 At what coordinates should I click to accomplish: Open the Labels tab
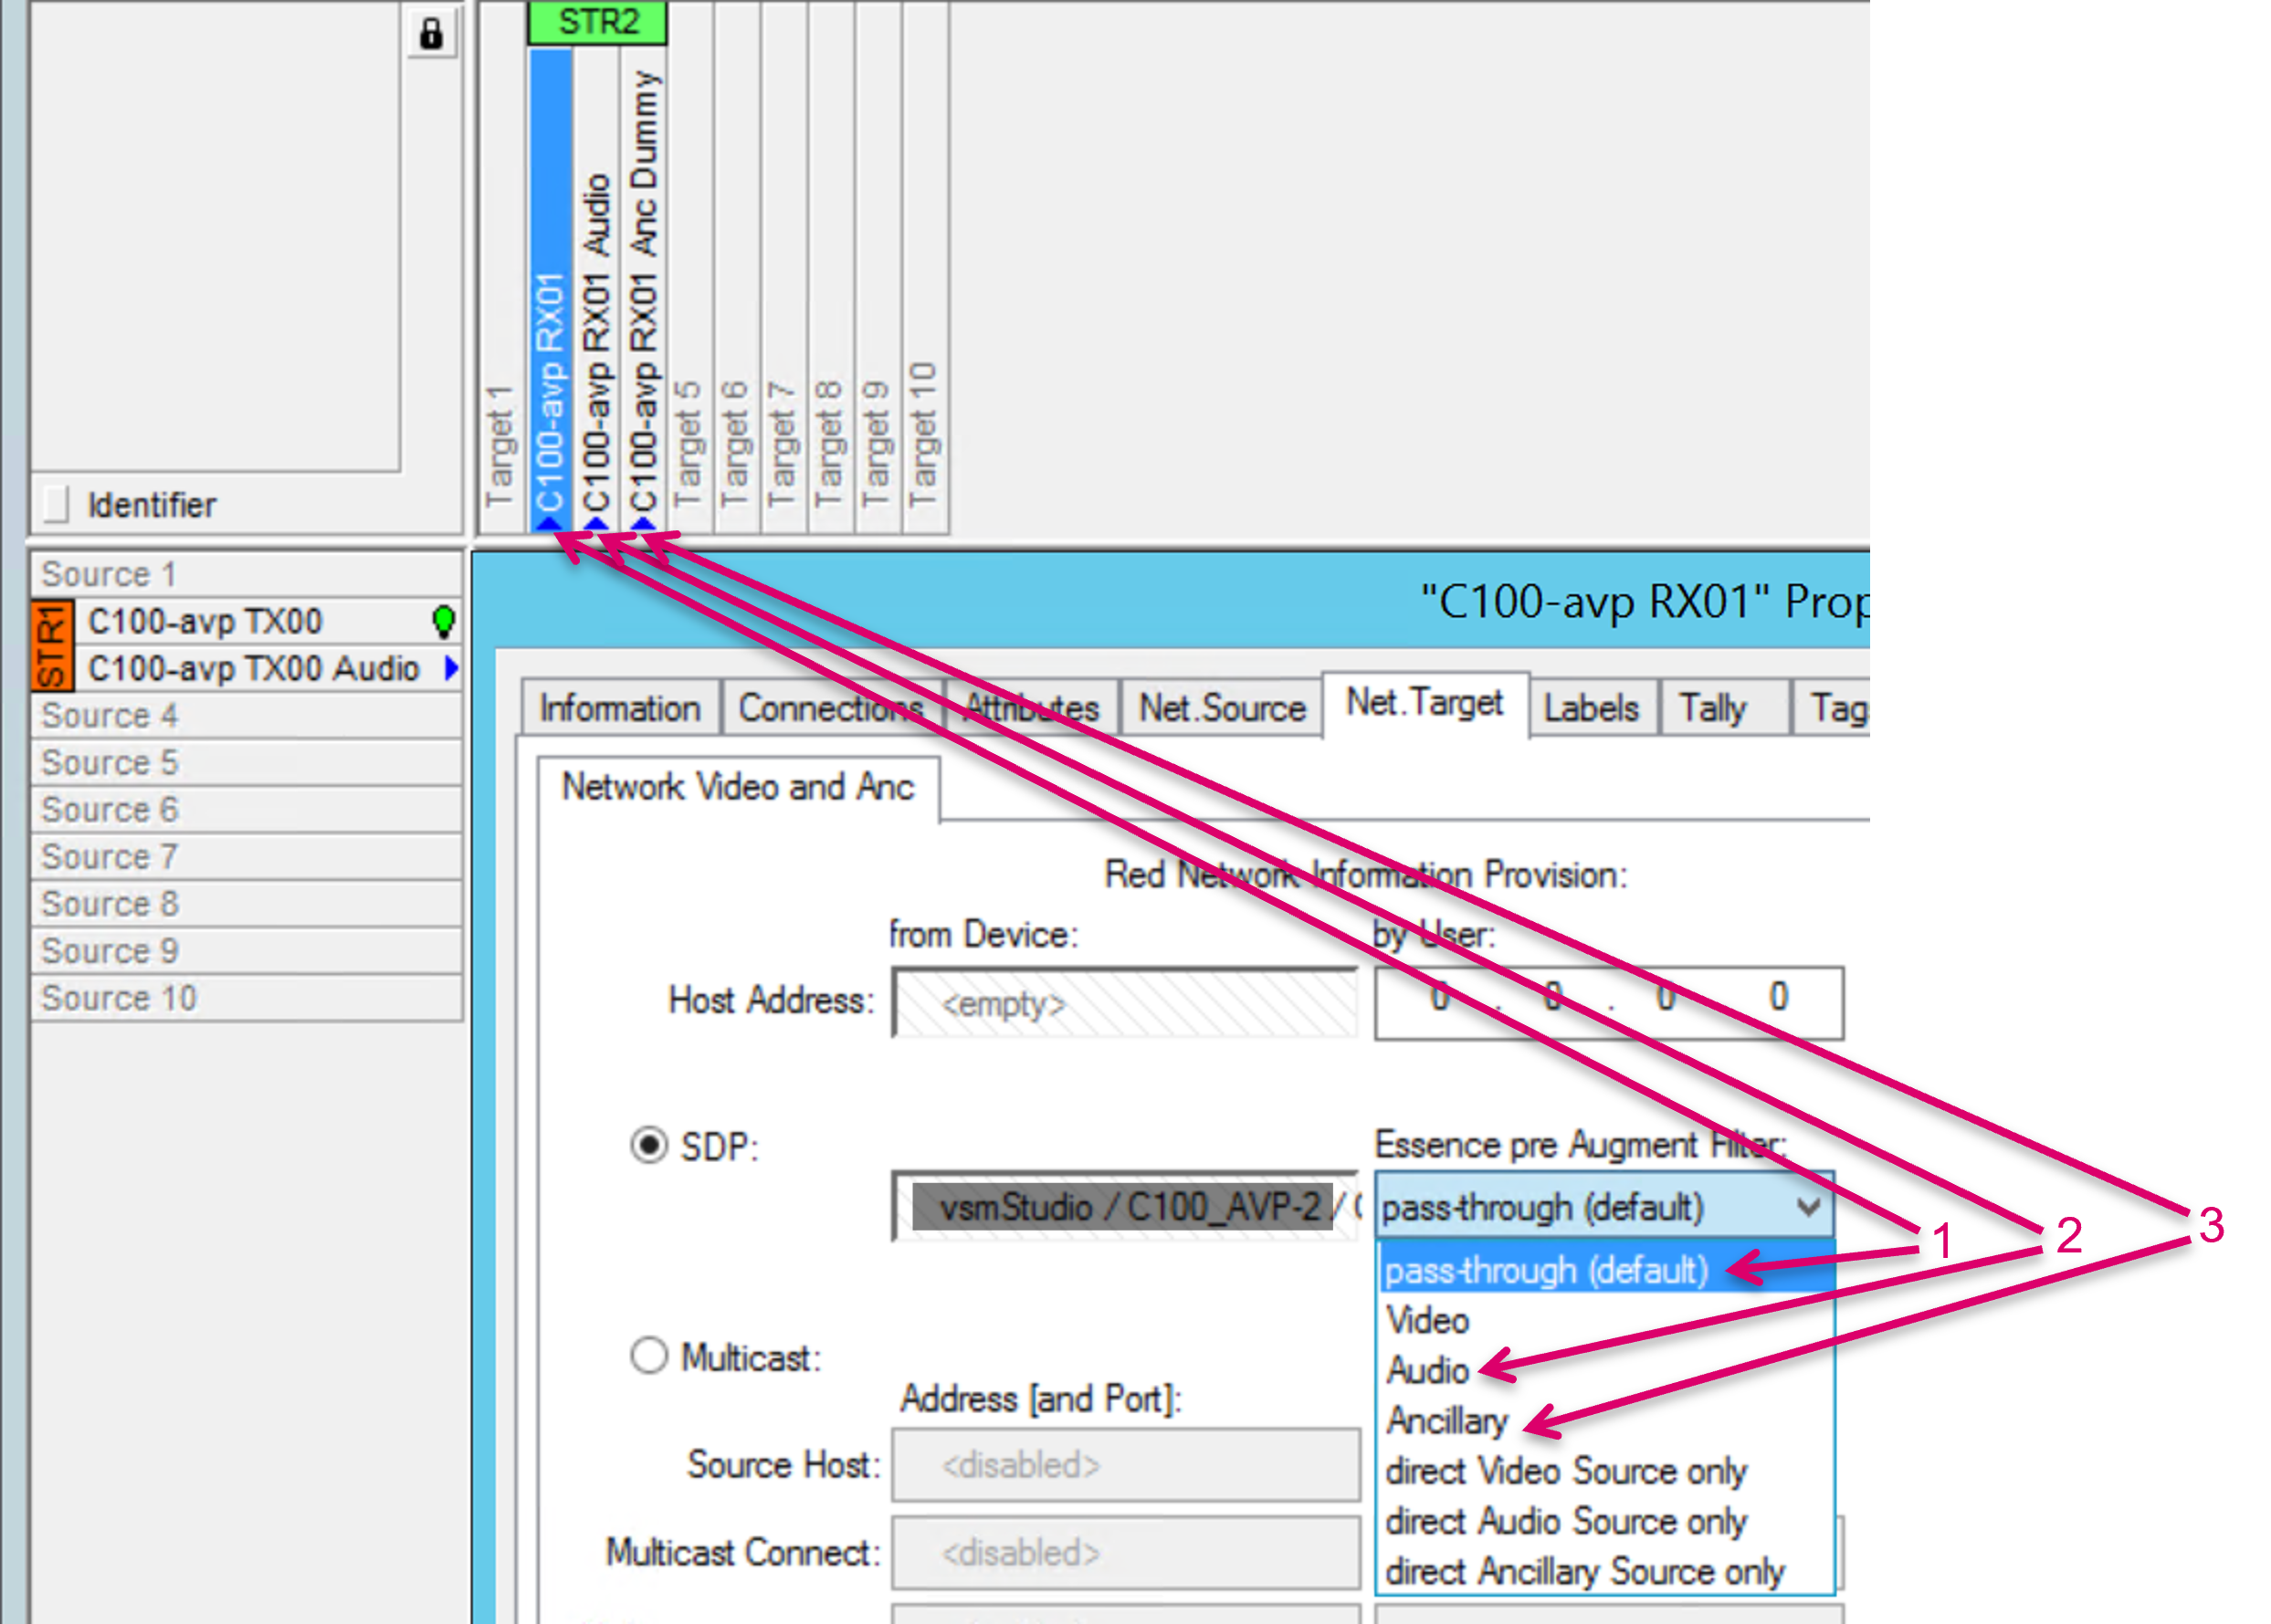1590,708
